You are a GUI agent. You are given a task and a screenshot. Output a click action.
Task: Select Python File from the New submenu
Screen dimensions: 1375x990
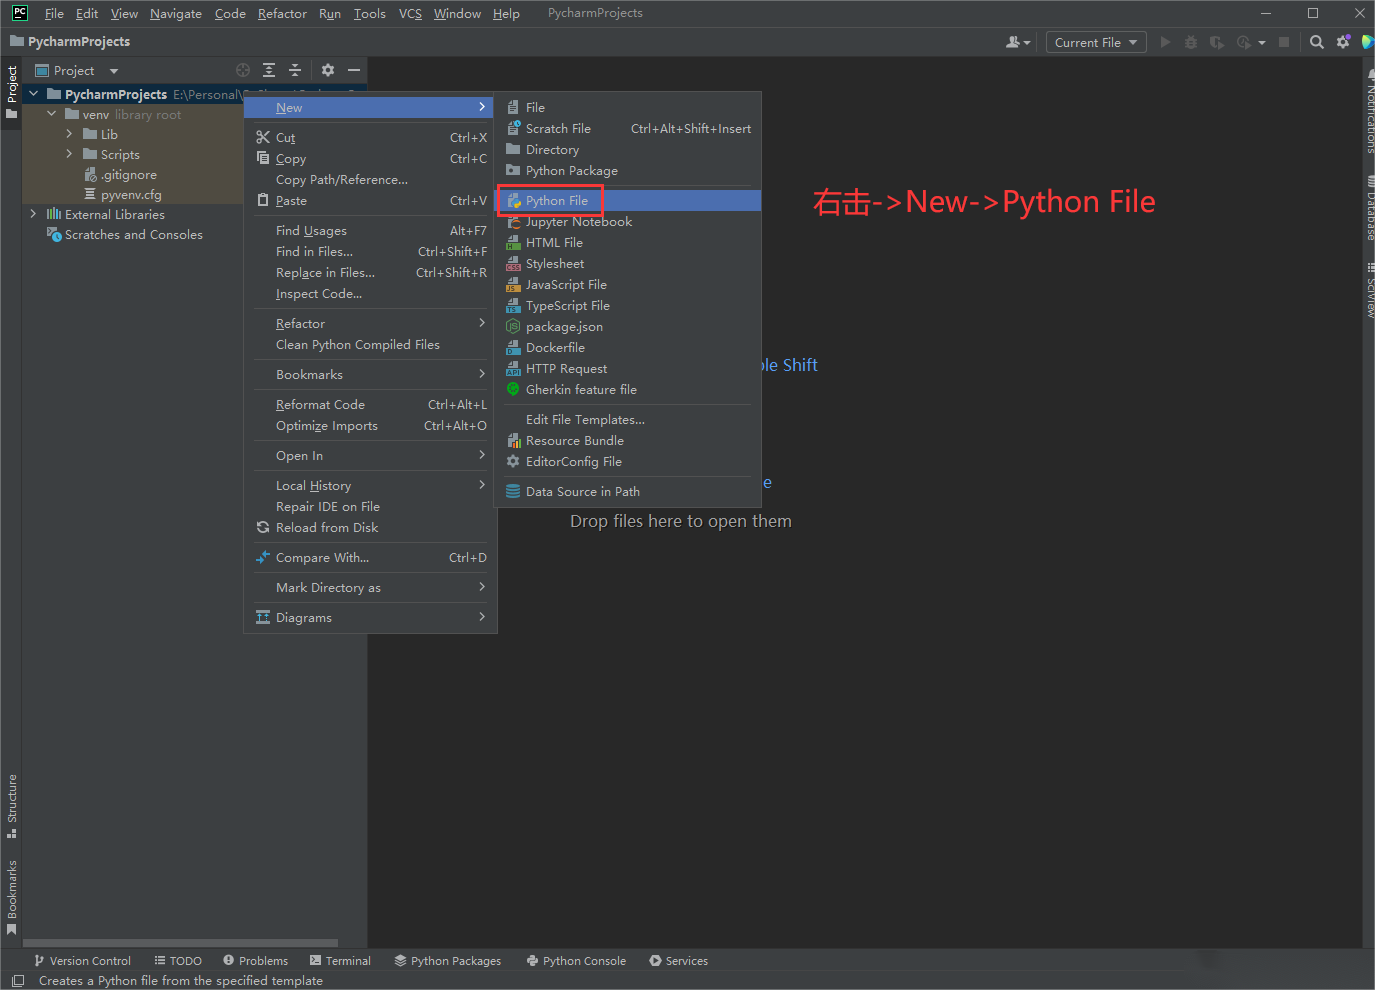[629, 201]
